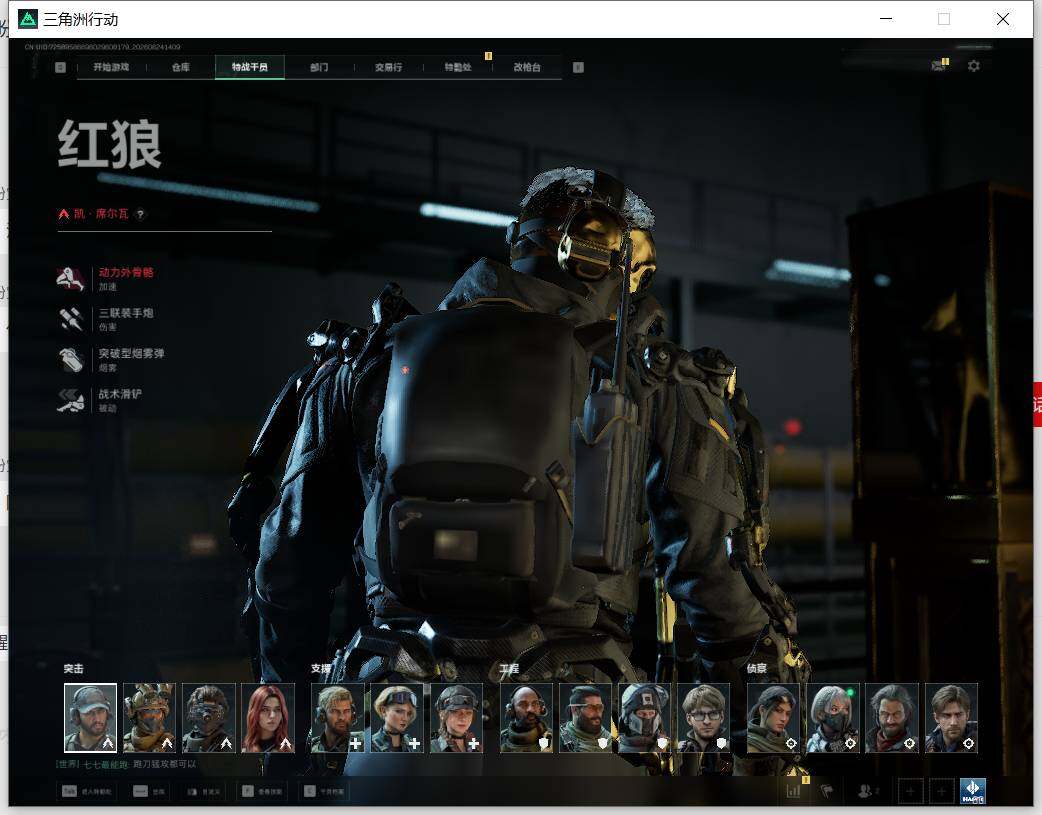Viewport: 1042px width, 815px height.
Task: Select last 侦察 operator portrait
Action: tap(951, 718)
